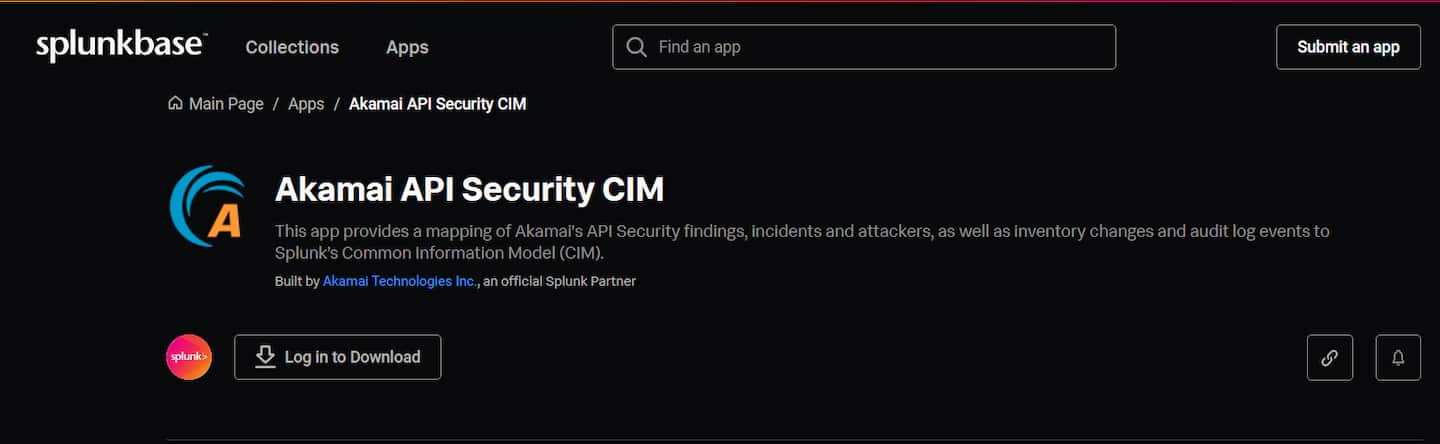Viewport: 1440px width, 444px height.
Task: Click the pink Splunk badge icon
Action: point(189,357)
